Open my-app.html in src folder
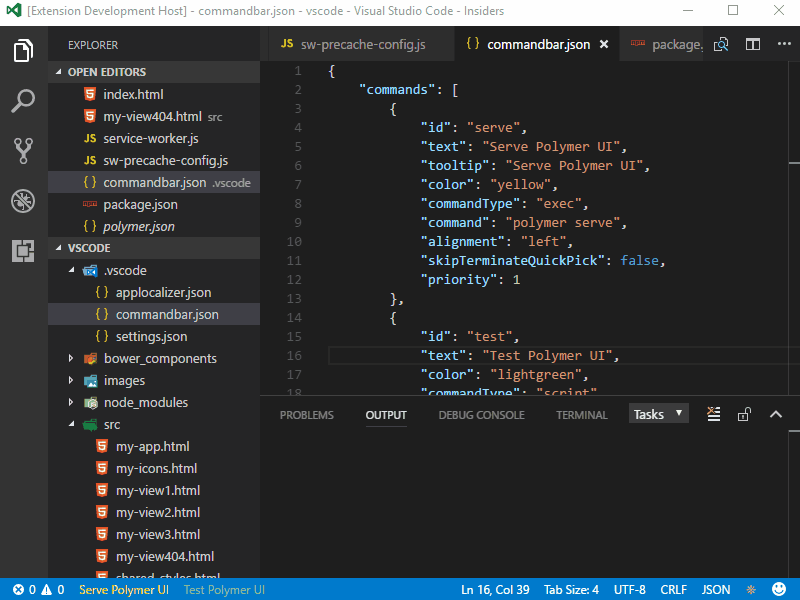 point(154,446)
